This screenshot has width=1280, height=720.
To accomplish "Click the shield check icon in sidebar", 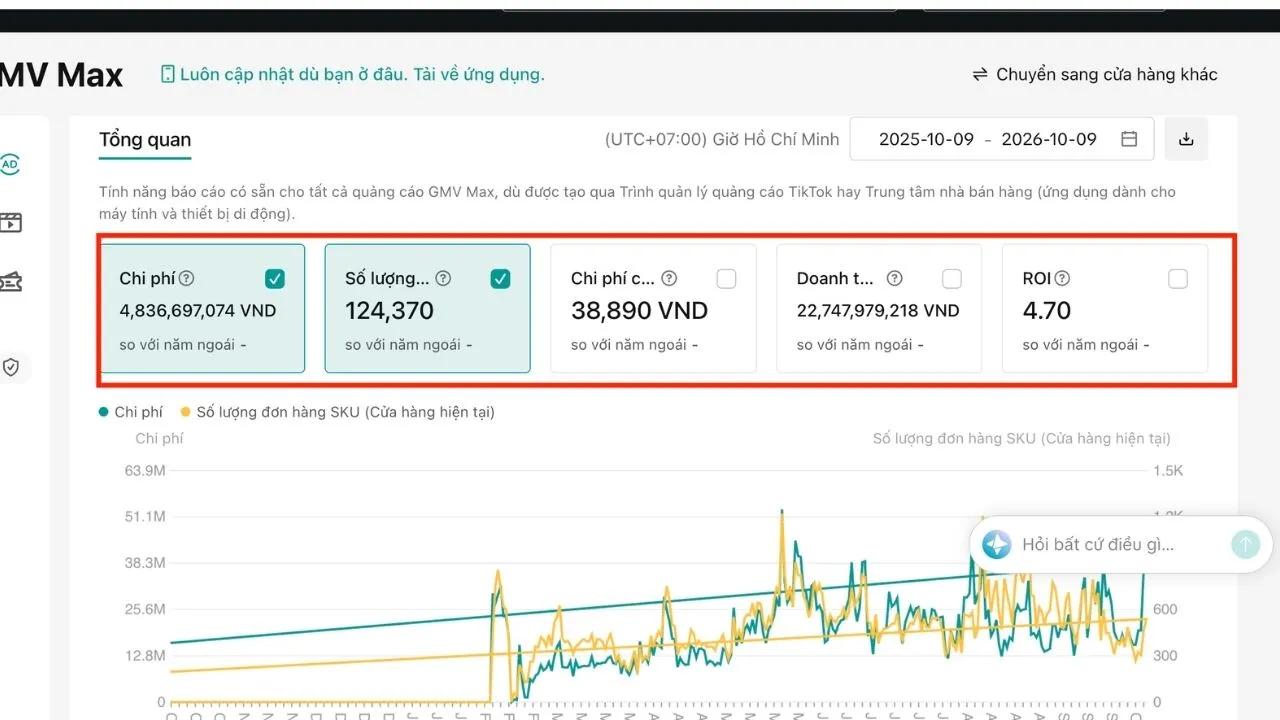I will pyautogui.click(x=11, y=367).
